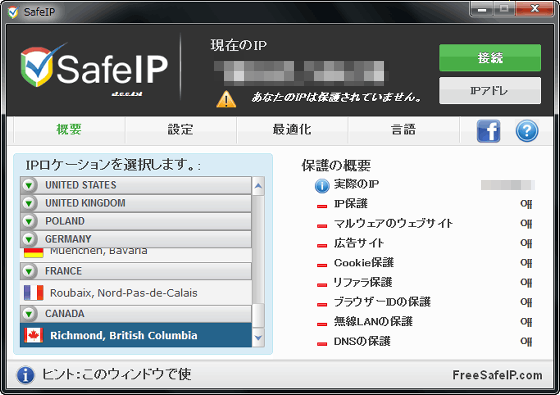Click the location list down arrow

[258, 338]
